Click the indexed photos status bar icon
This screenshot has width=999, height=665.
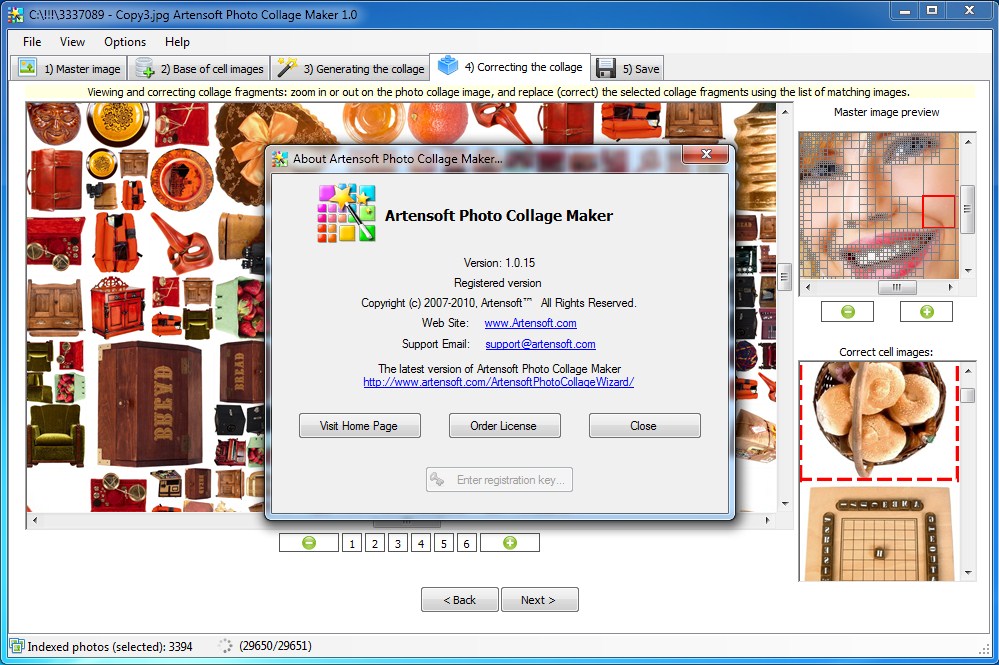pyautogui.click(x=17, y=646)
